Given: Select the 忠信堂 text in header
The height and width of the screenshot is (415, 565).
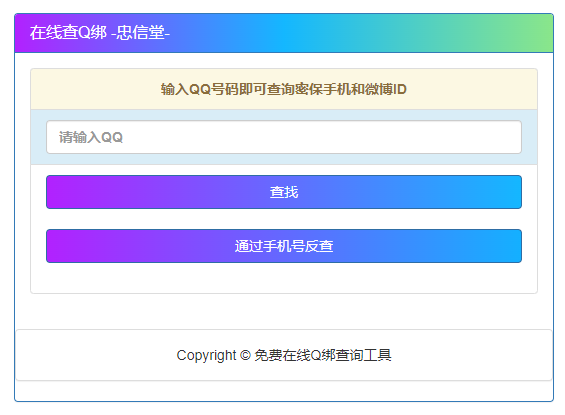Looking at the screenshot, I should coord(141,32).
